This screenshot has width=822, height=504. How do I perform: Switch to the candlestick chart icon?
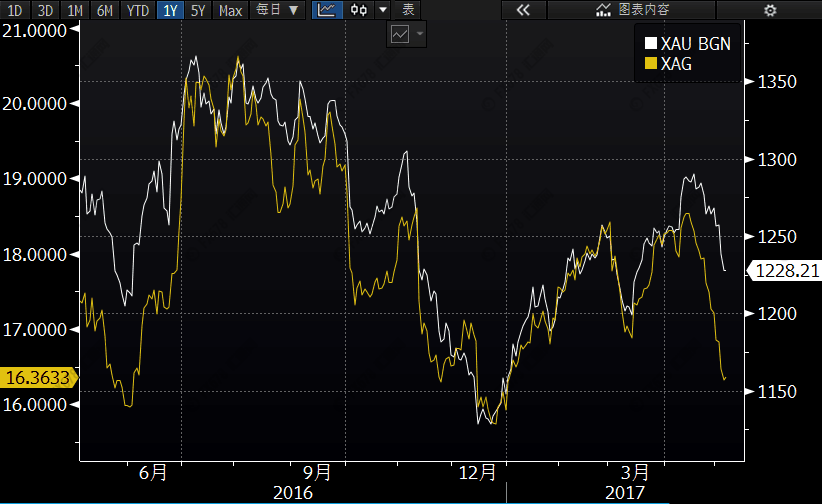tap(358, 10)
